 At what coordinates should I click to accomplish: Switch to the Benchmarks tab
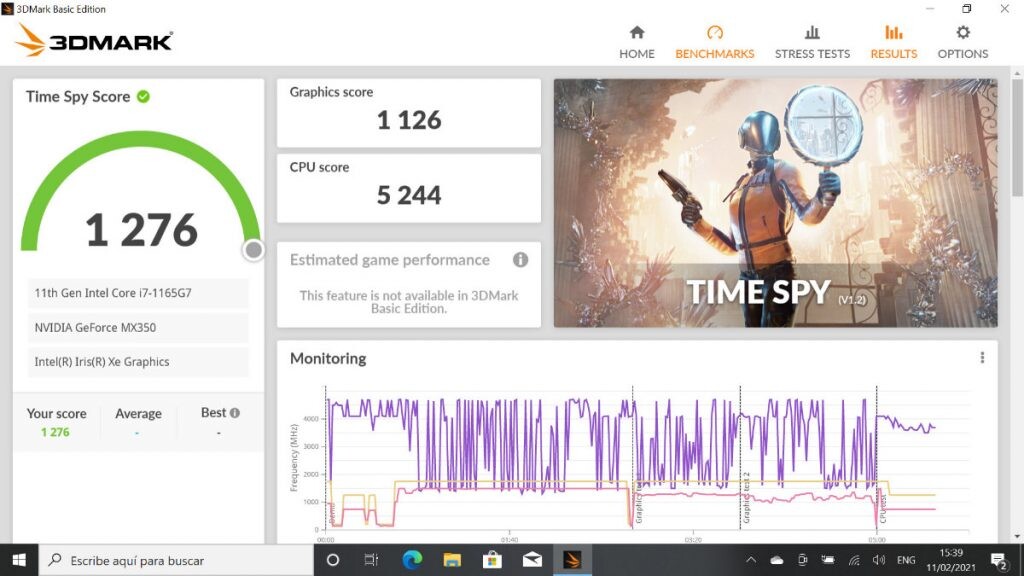pos(714,42)
